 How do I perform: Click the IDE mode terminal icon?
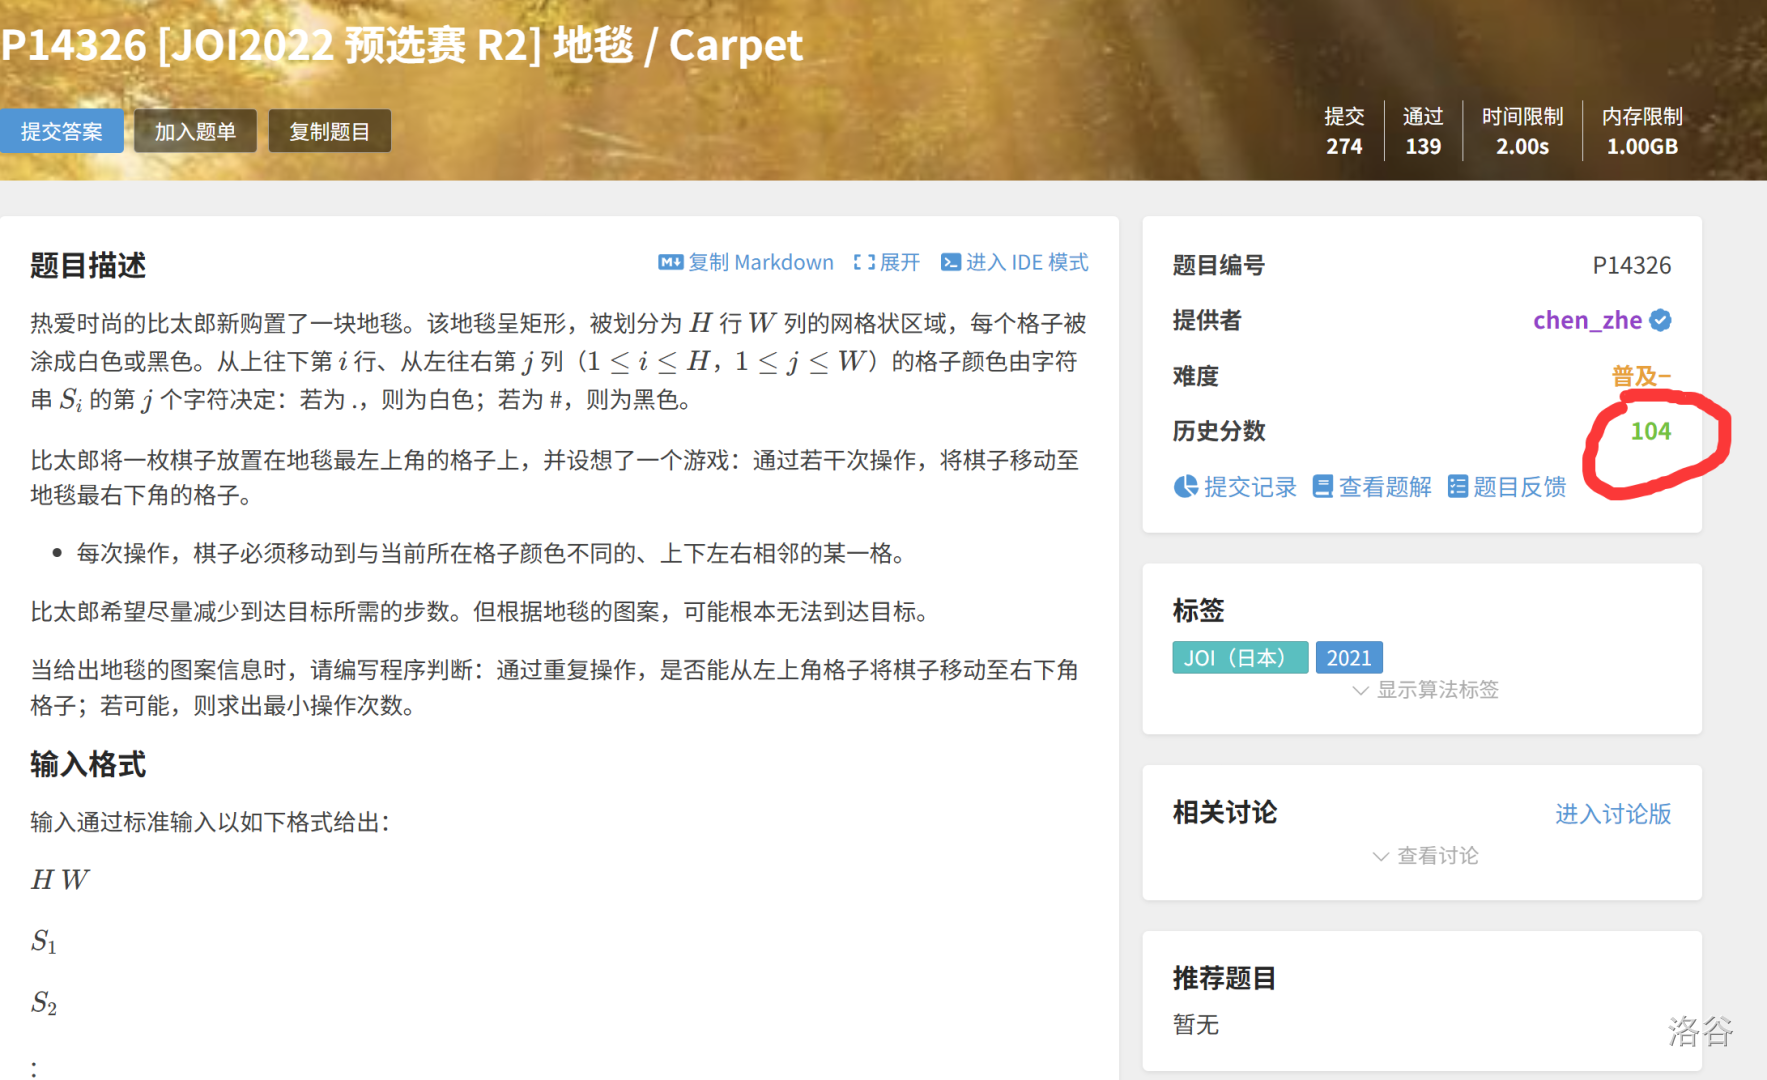coord(950,262)
